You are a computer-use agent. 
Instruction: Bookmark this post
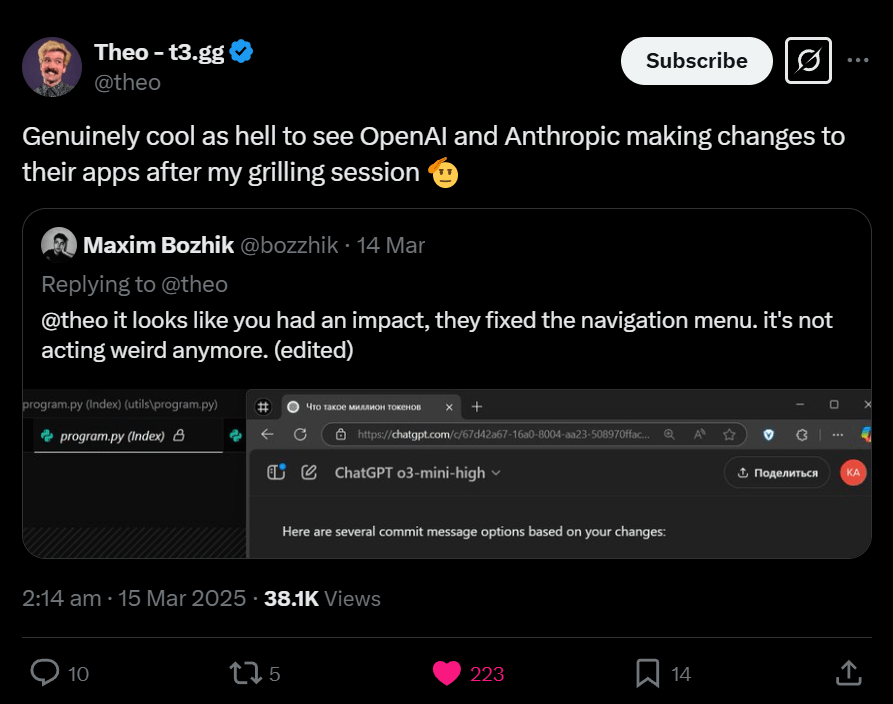648,673
